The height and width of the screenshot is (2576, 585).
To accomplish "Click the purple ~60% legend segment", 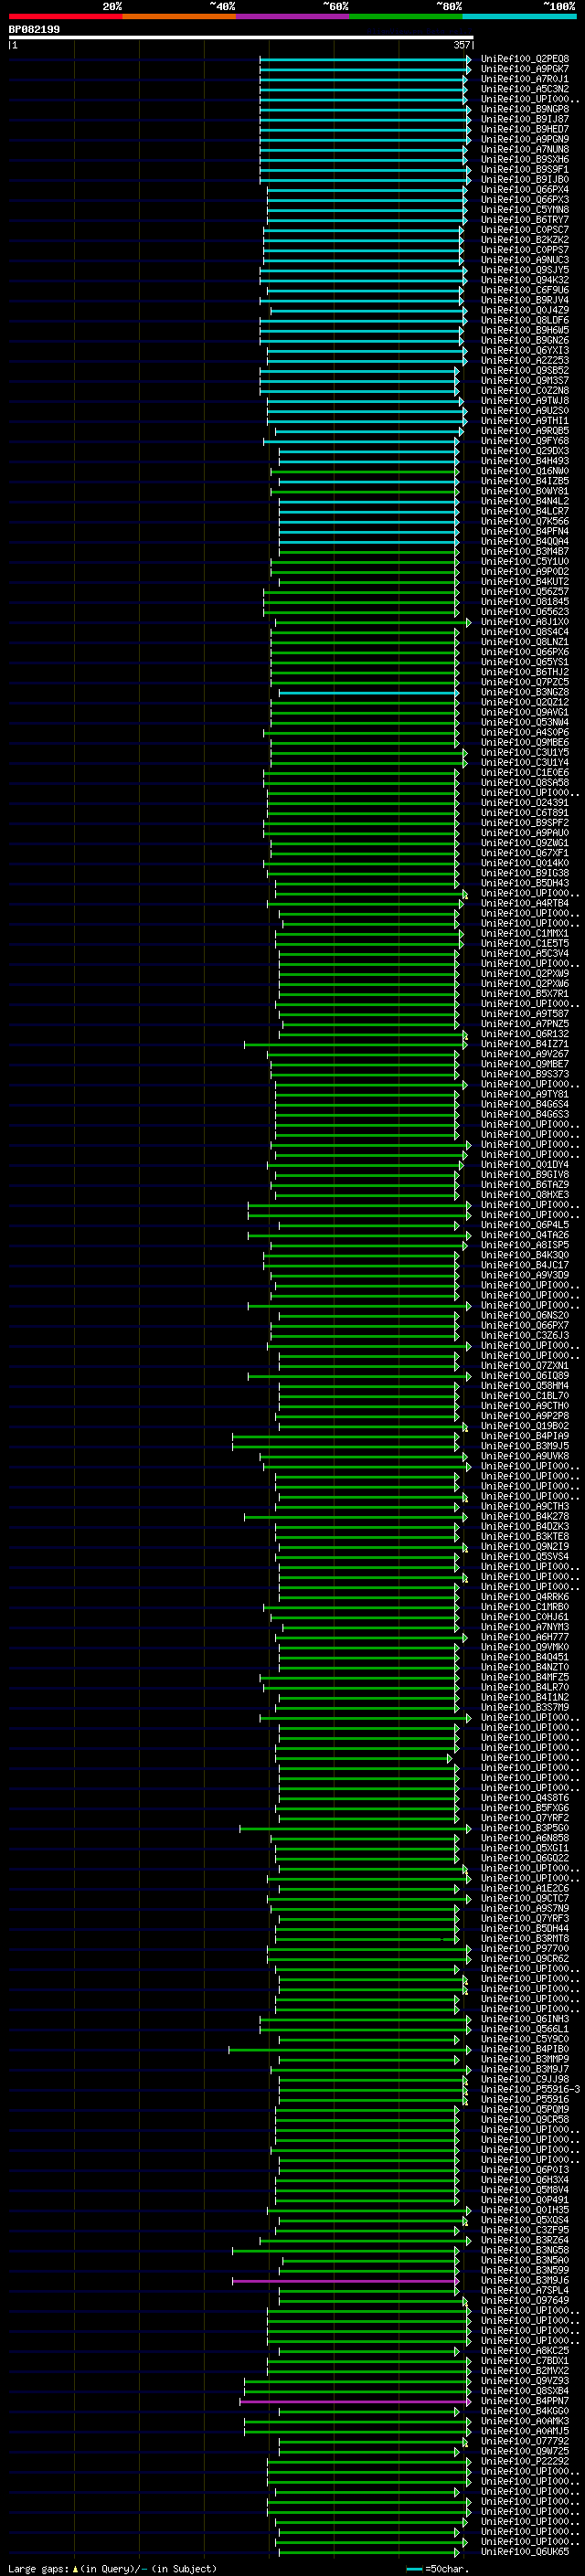I will (293, 16).
